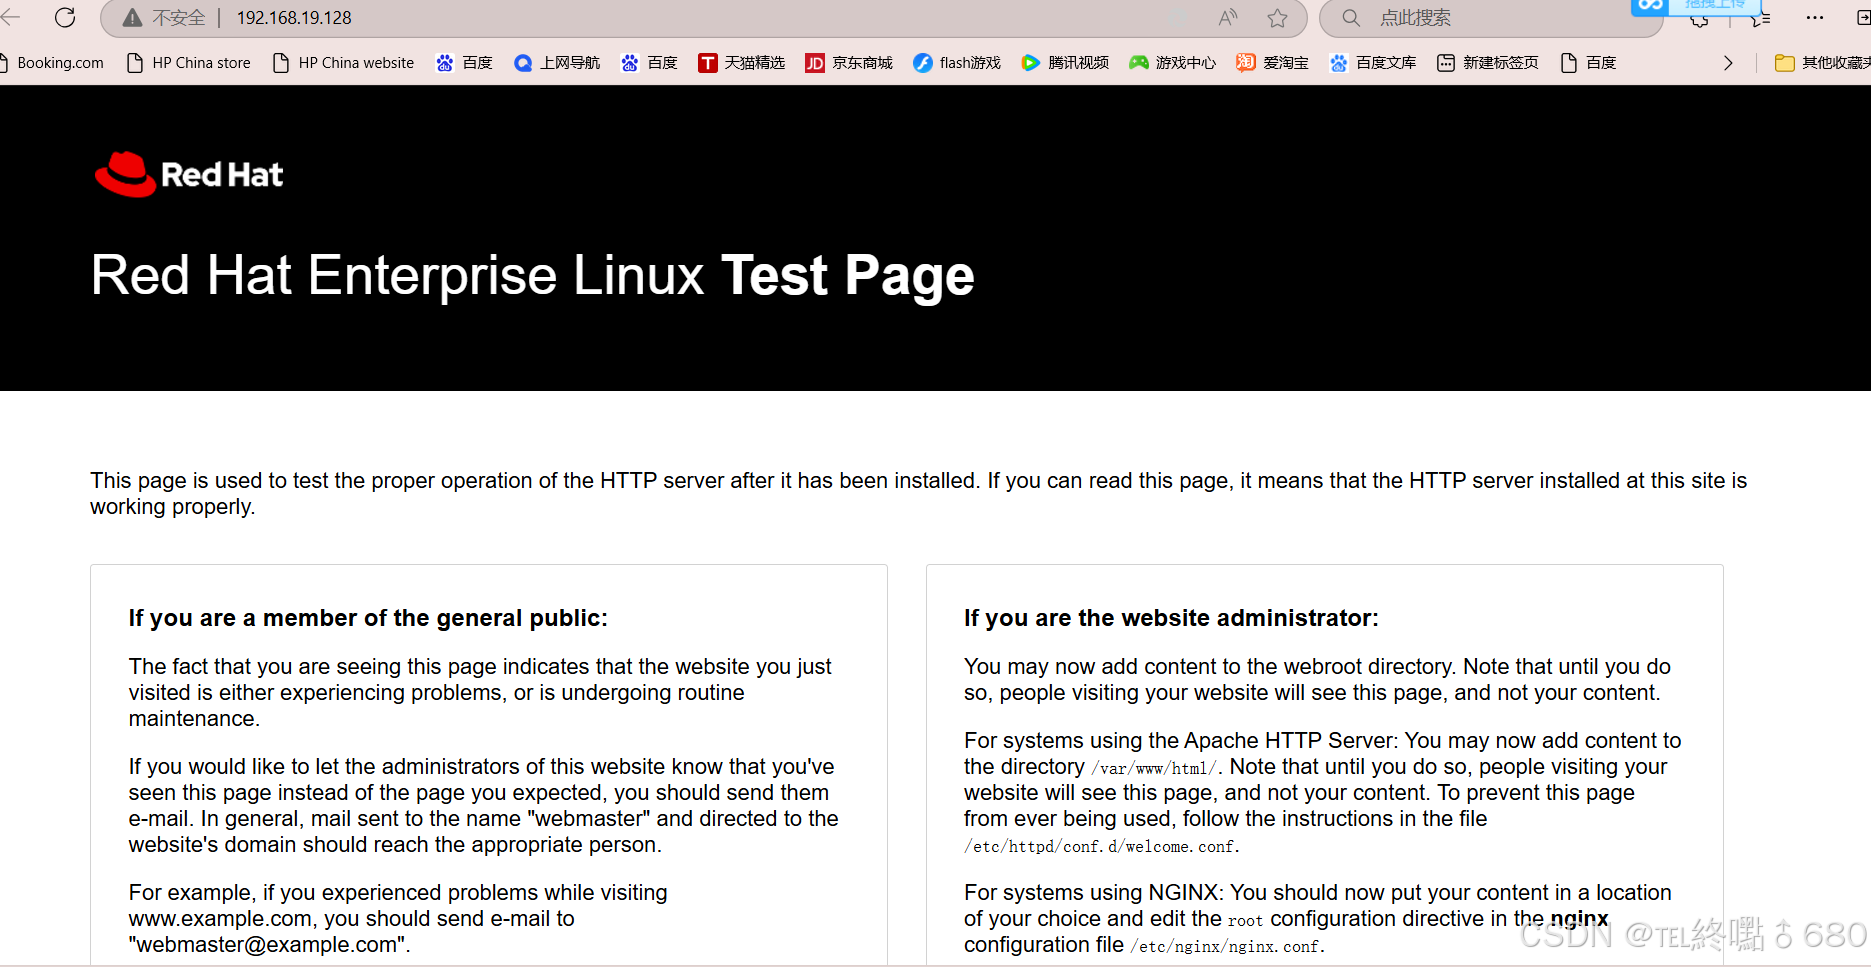Open the favorites list icon
1871x967 pixels.
(1762, 18)
